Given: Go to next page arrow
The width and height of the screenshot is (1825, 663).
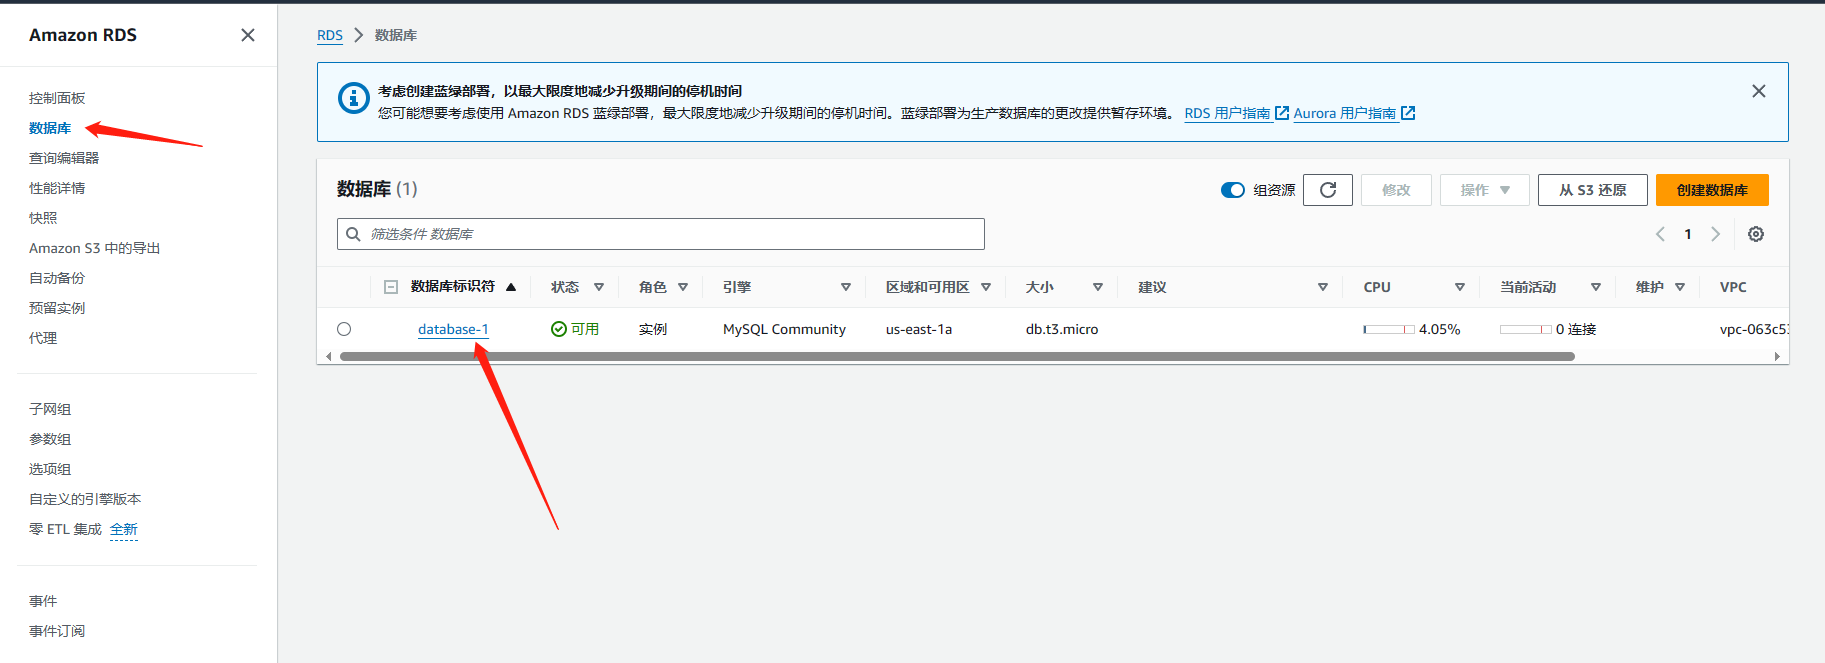Looking at the screenshot, I should point(1715,234).
